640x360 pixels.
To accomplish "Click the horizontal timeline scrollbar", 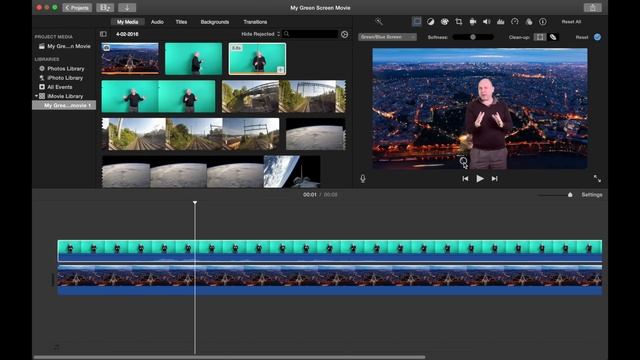I will pos(229,357).
